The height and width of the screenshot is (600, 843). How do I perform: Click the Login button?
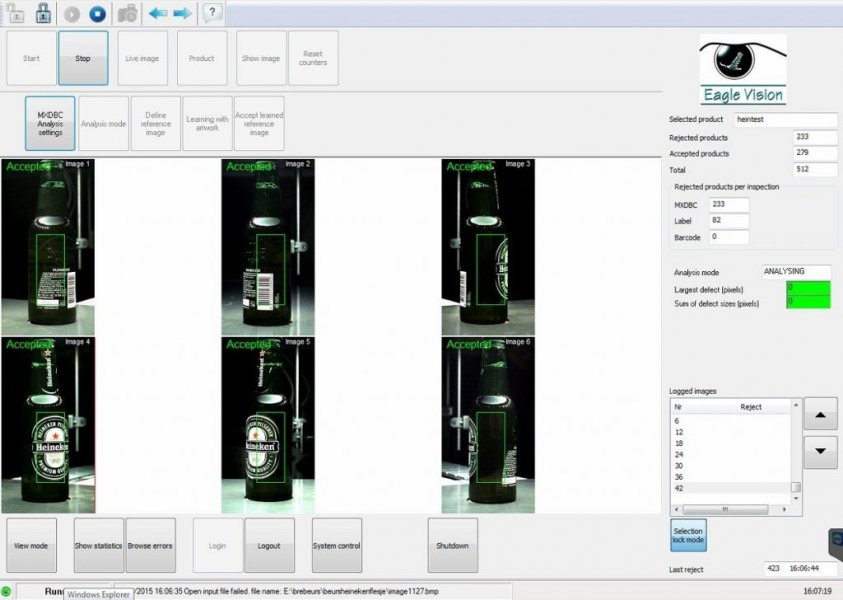click(217, 546)
